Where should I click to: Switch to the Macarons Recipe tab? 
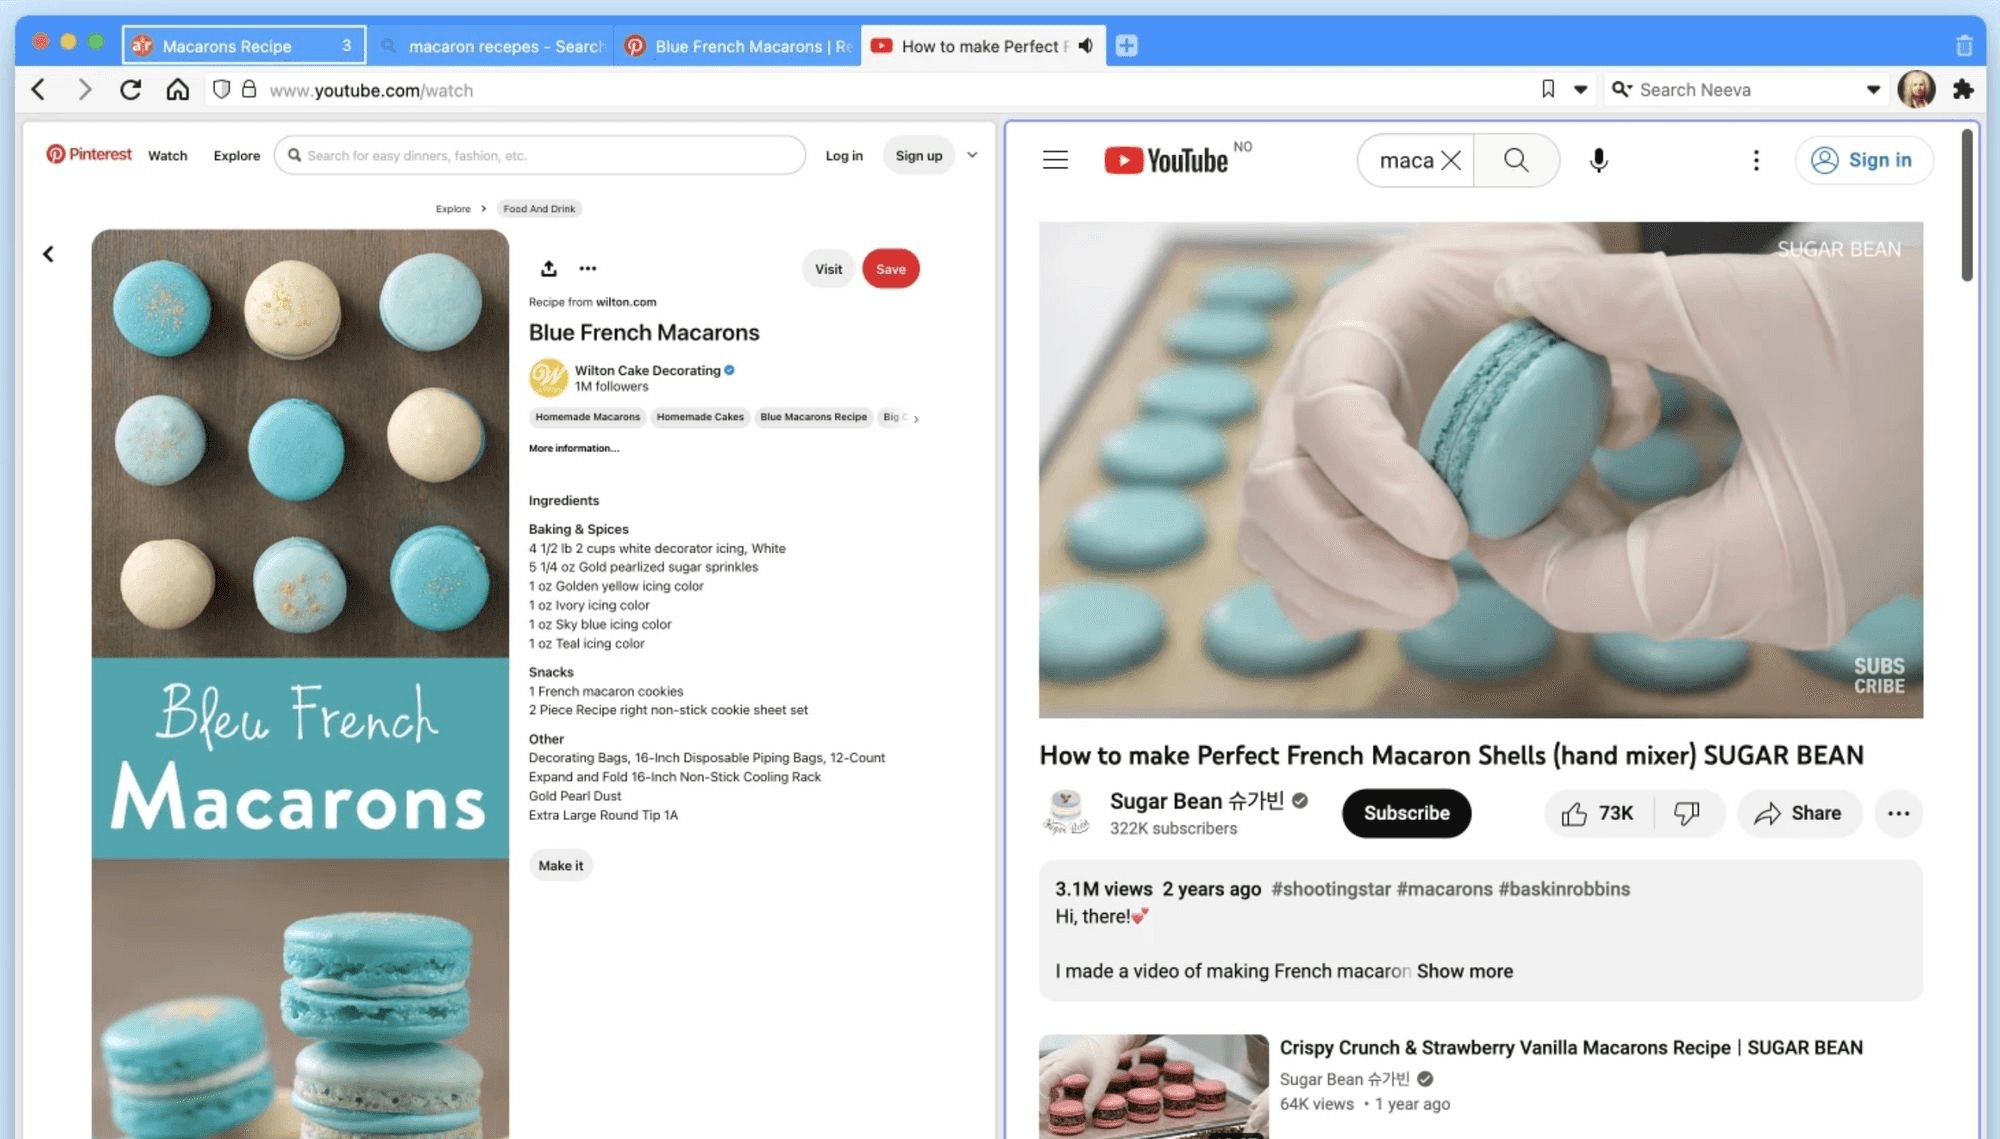pyautogui.click(x=226, y=45)
